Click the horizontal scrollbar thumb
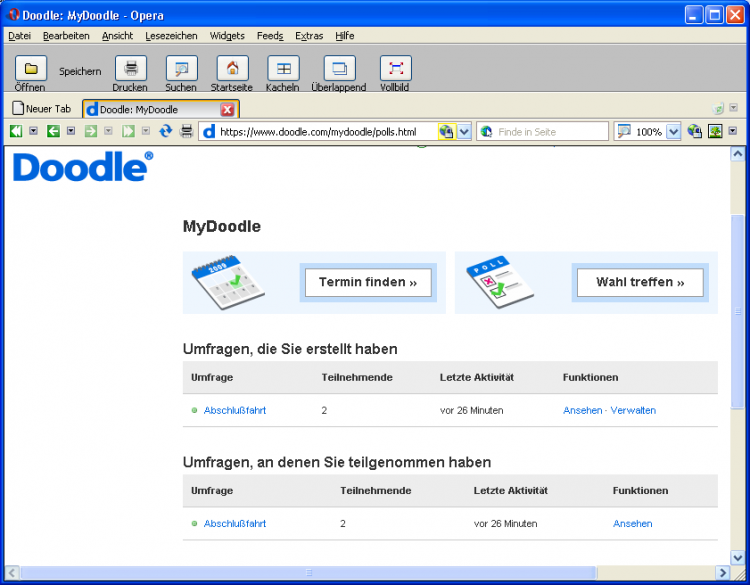Image resolution: width=750 pixels, height=585 pixels. tap(309, 573)
